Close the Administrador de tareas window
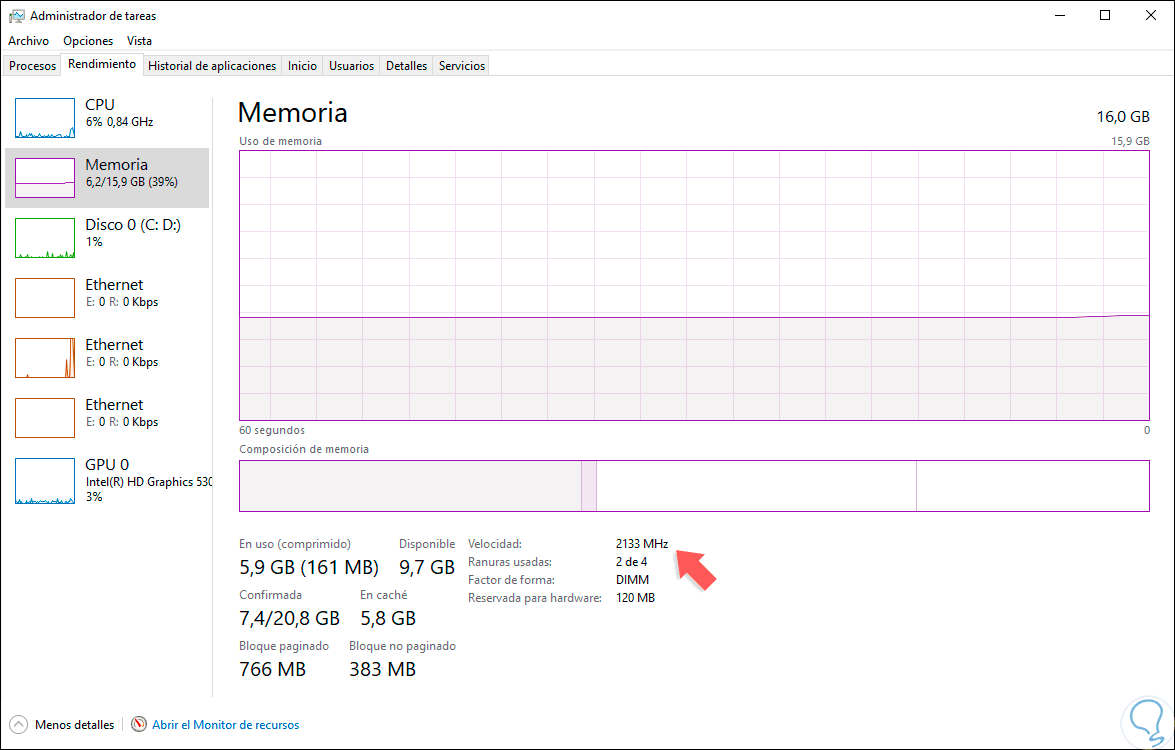1175x750 pixels. coord(1151,15)
